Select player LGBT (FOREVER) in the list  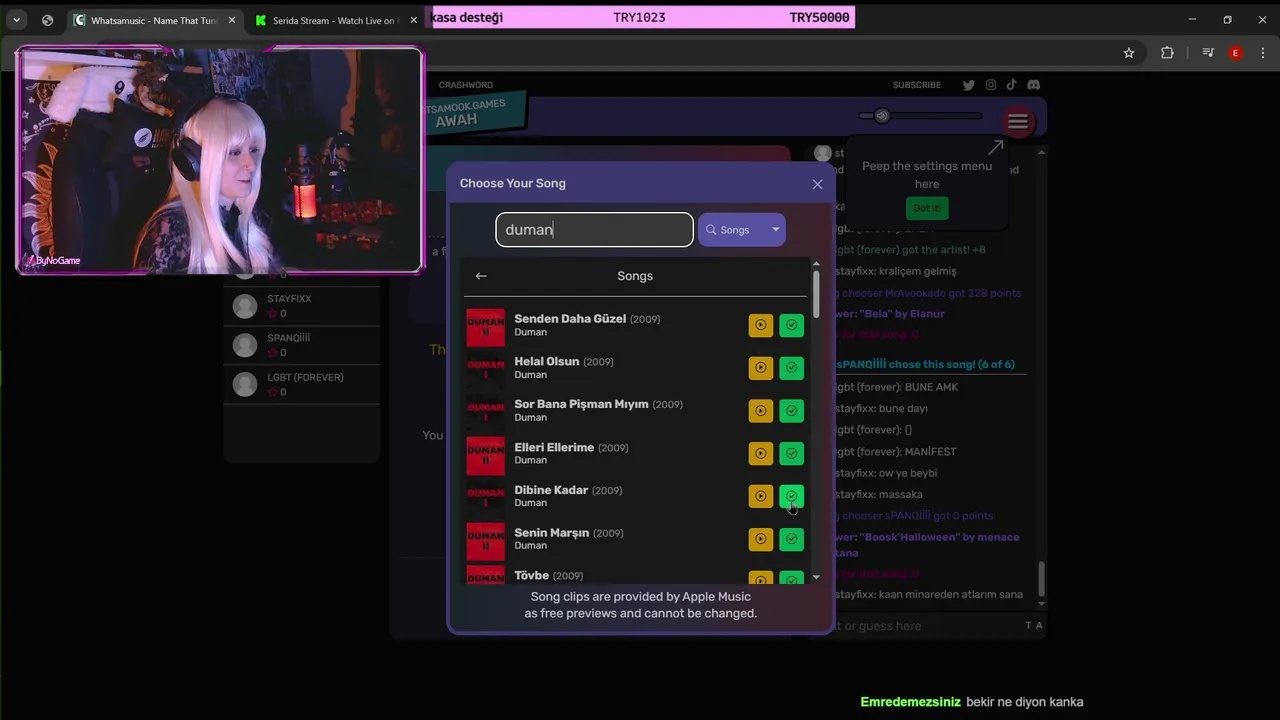302,384
